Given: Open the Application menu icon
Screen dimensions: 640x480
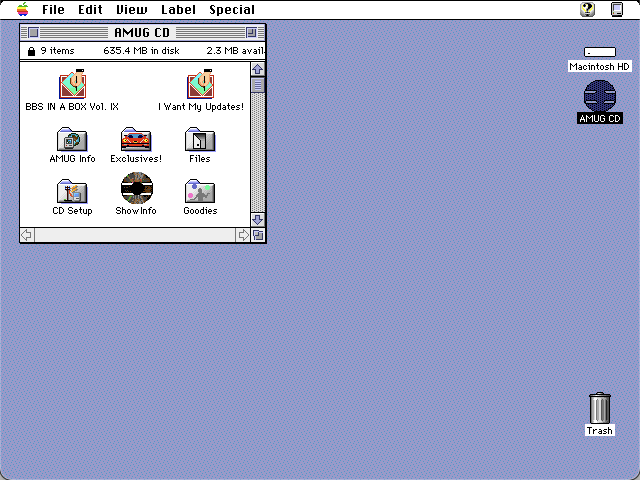Looking at the screenshot, I should pos(617,9).
